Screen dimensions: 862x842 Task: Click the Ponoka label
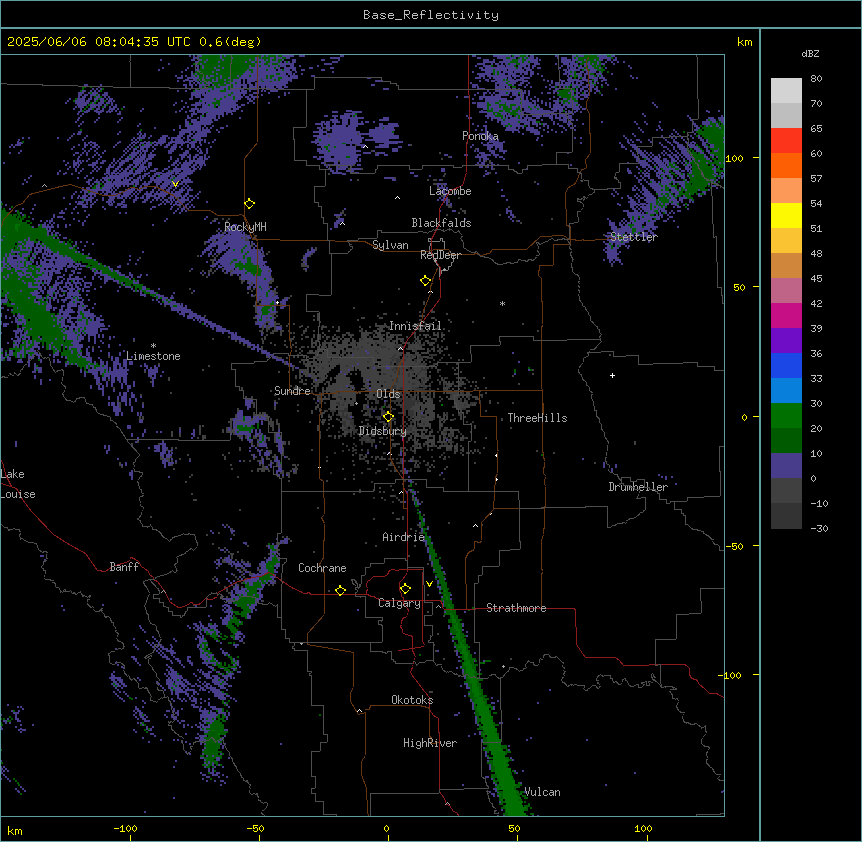click(x=480, y=136)
